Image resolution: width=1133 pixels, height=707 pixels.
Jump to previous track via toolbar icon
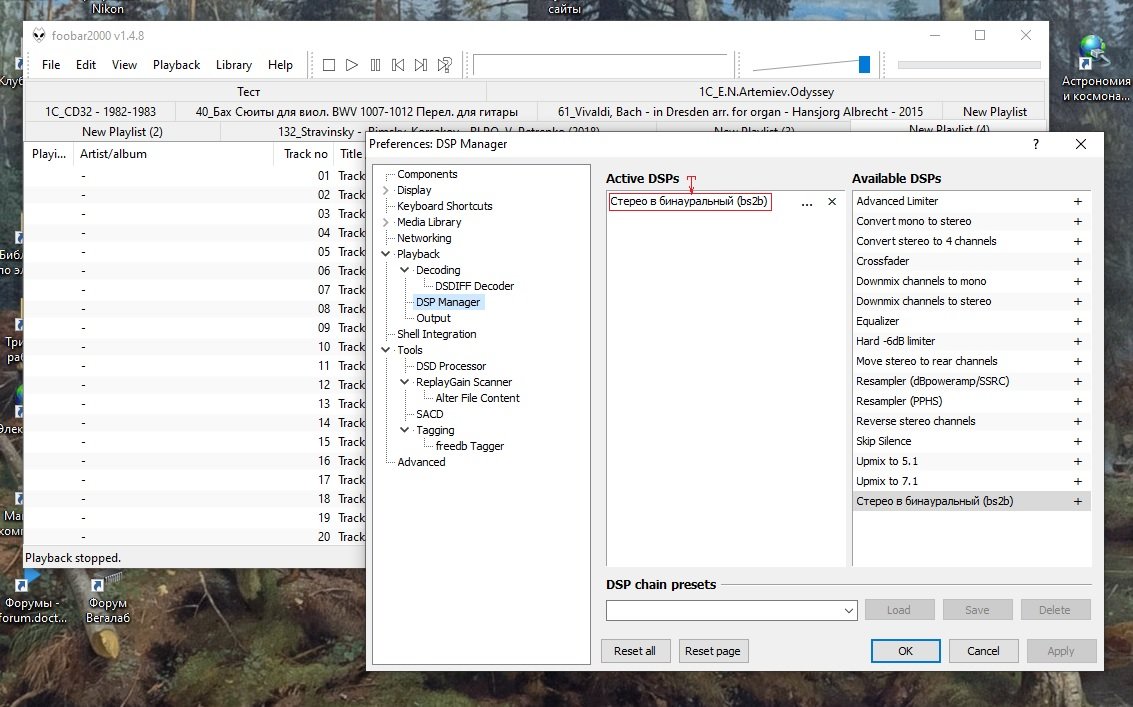tap(398, 65)
